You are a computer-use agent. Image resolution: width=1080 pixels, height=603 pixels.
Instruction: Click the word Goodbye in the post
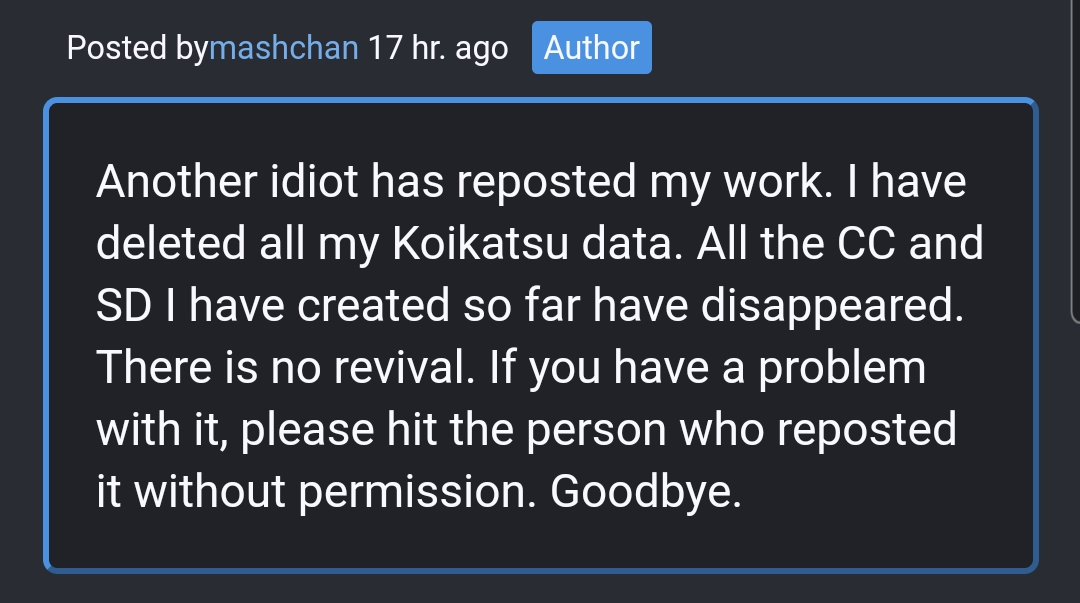pyautogui.click(x=645, y=492)
